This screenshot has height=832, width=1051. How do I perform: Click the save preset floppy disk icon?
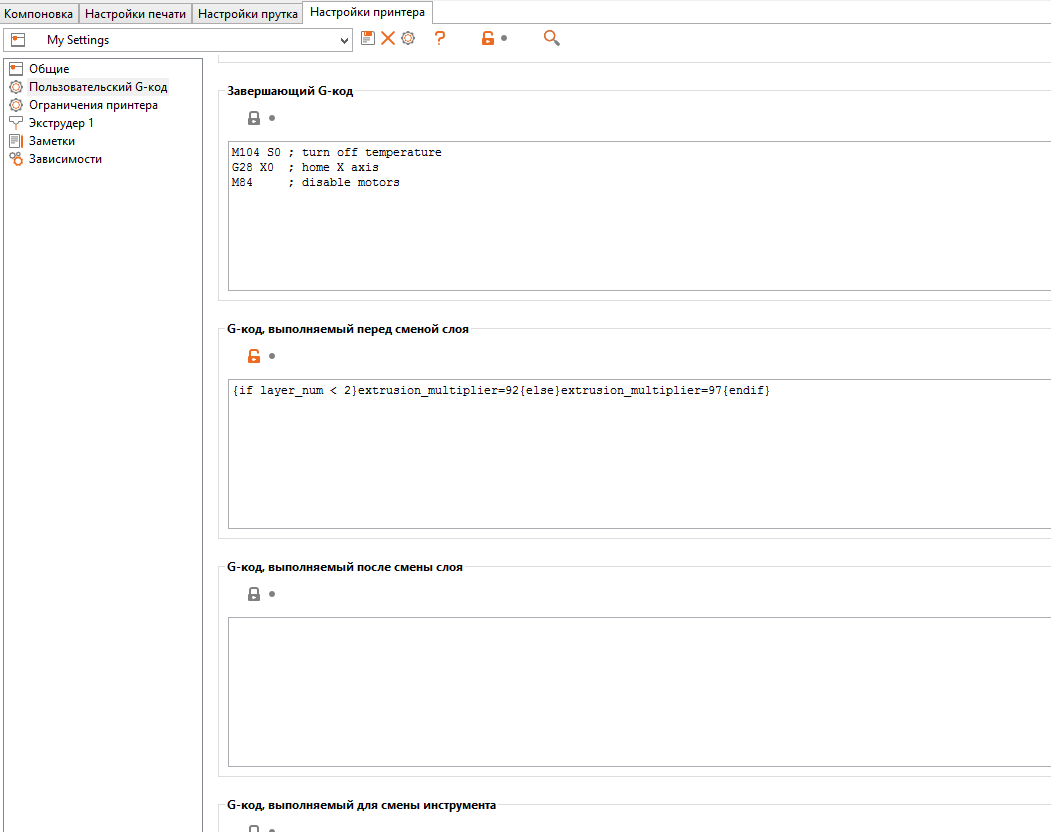(368, 38)
